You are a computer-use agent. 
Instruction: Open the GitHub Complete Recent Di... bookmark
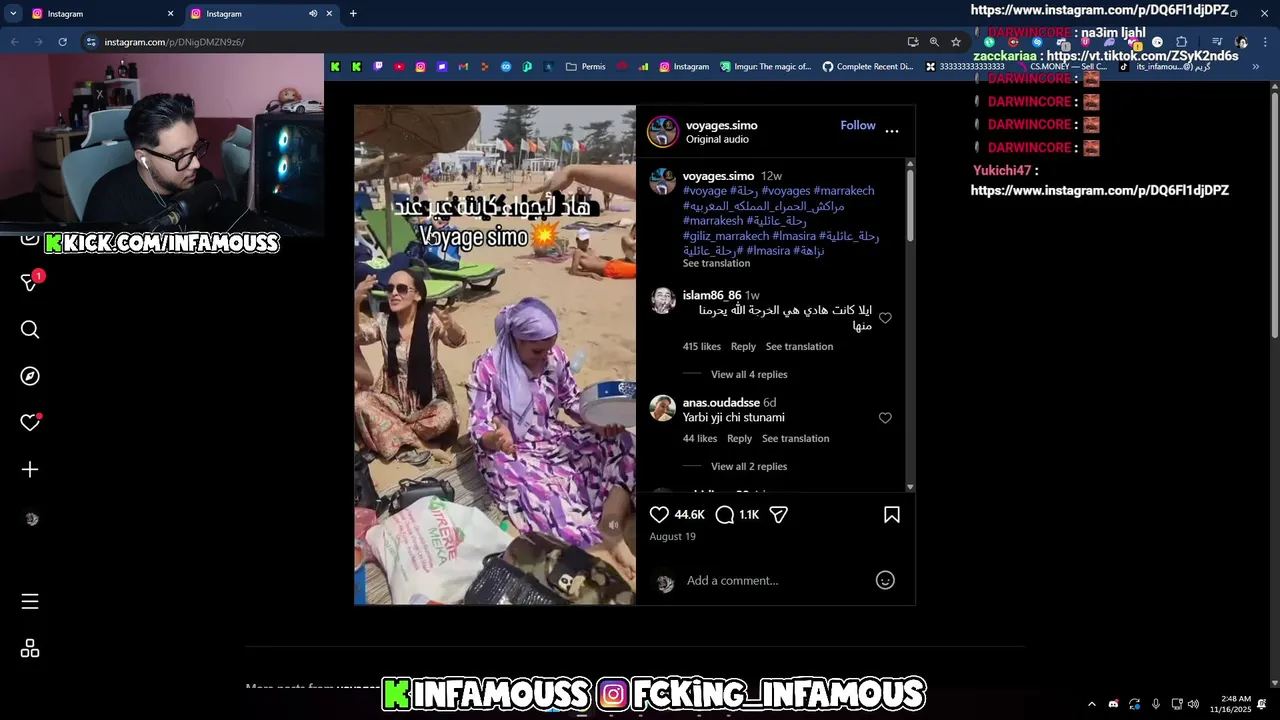(x=867, y=67)
